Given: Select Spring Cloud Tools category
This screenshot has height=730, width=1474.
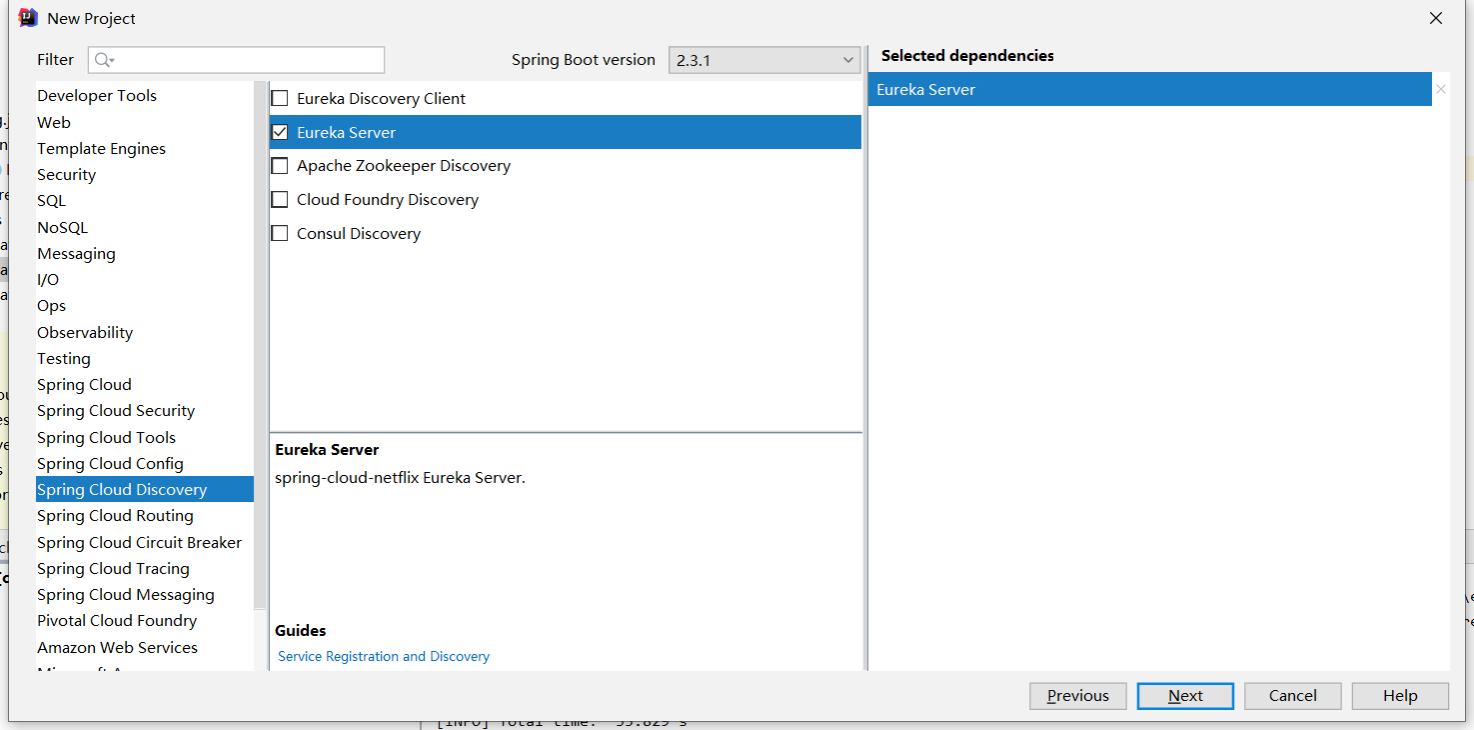Looking at the screenshot, I should pyautogui.click(x=145, y=437).
